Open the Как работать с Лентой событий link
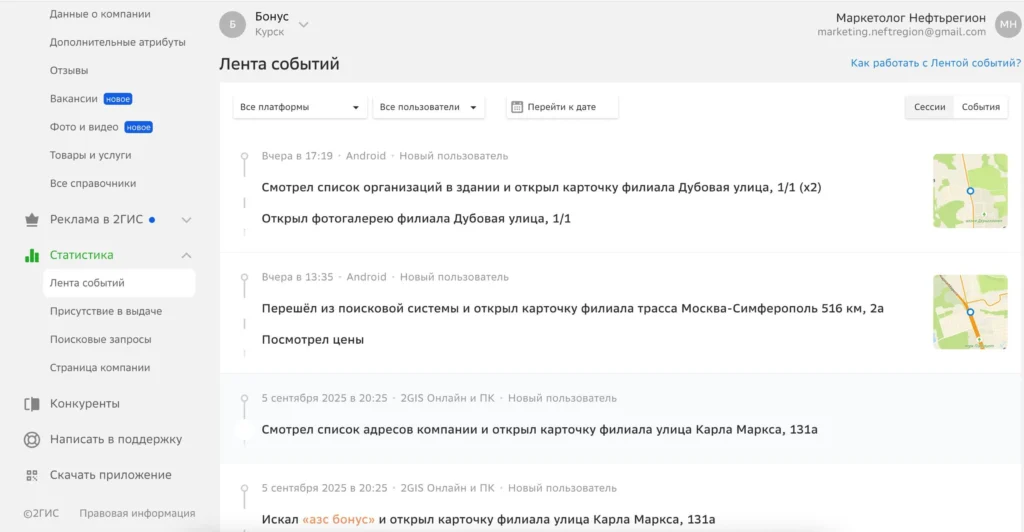The height and width of the screenshot is (532, 1024). (x=935, y=63)
